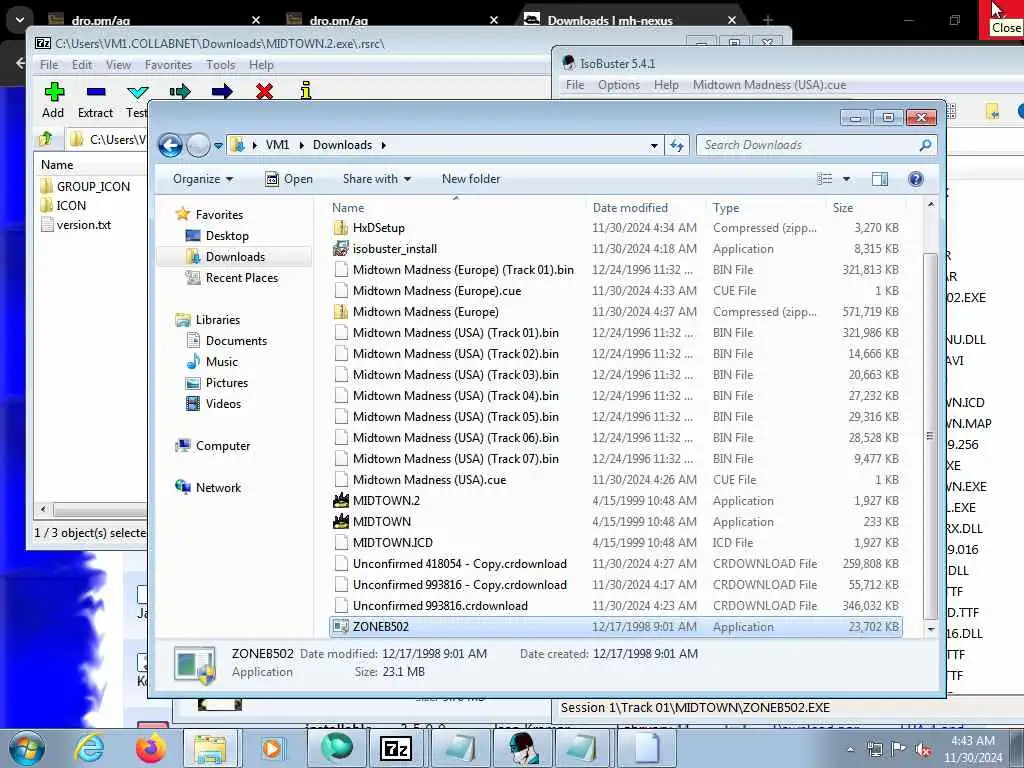Click the New folder button
This screenshot has height=768, width=1024.
pyautogui.click(x=471, y=179)
